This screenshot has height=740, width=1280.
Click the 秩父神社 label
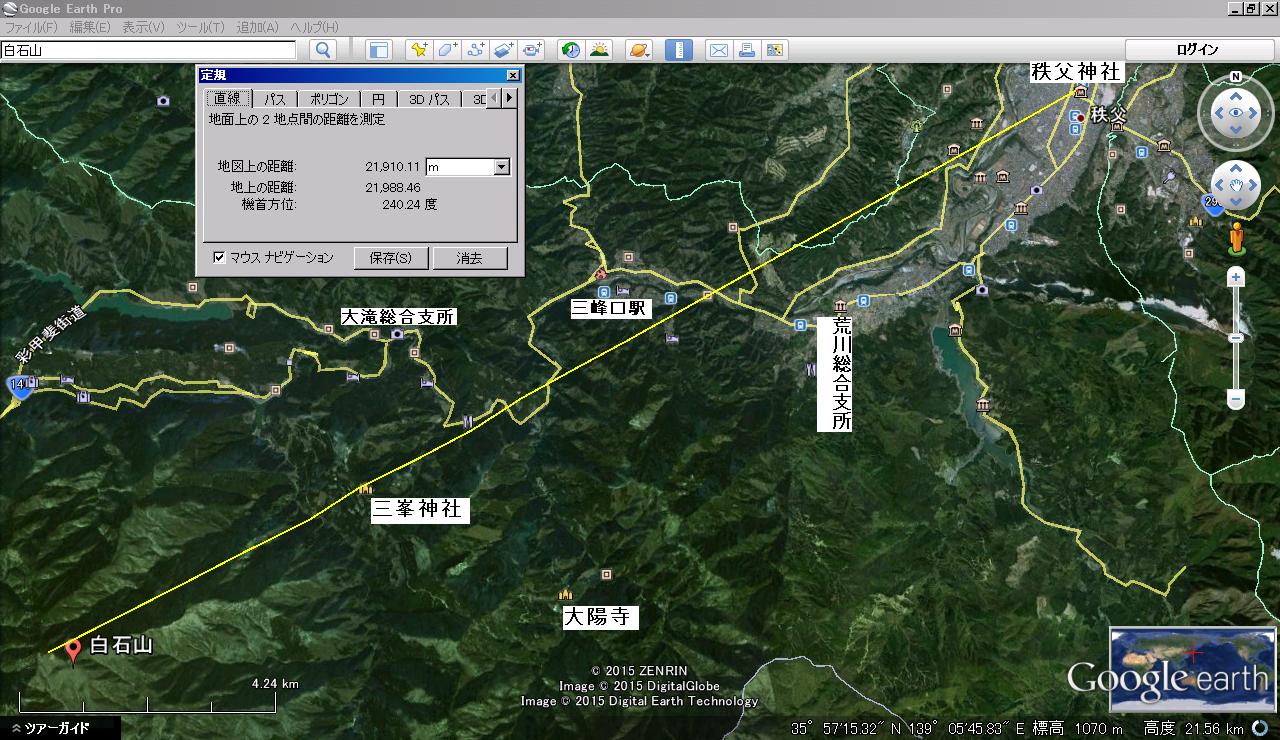[x=1077, y=71]
